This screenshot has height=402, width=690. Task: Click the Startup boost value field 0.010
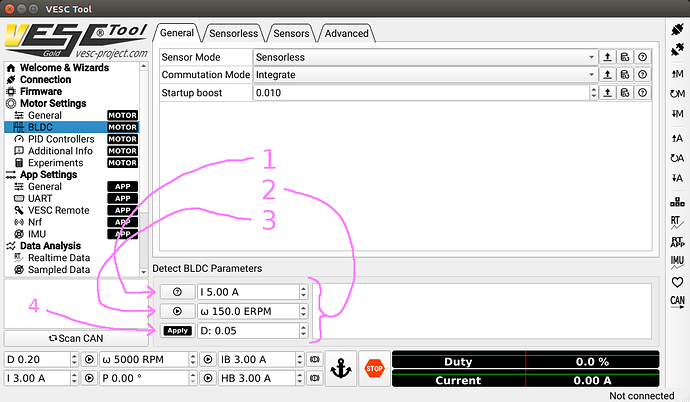coord(421,93)
